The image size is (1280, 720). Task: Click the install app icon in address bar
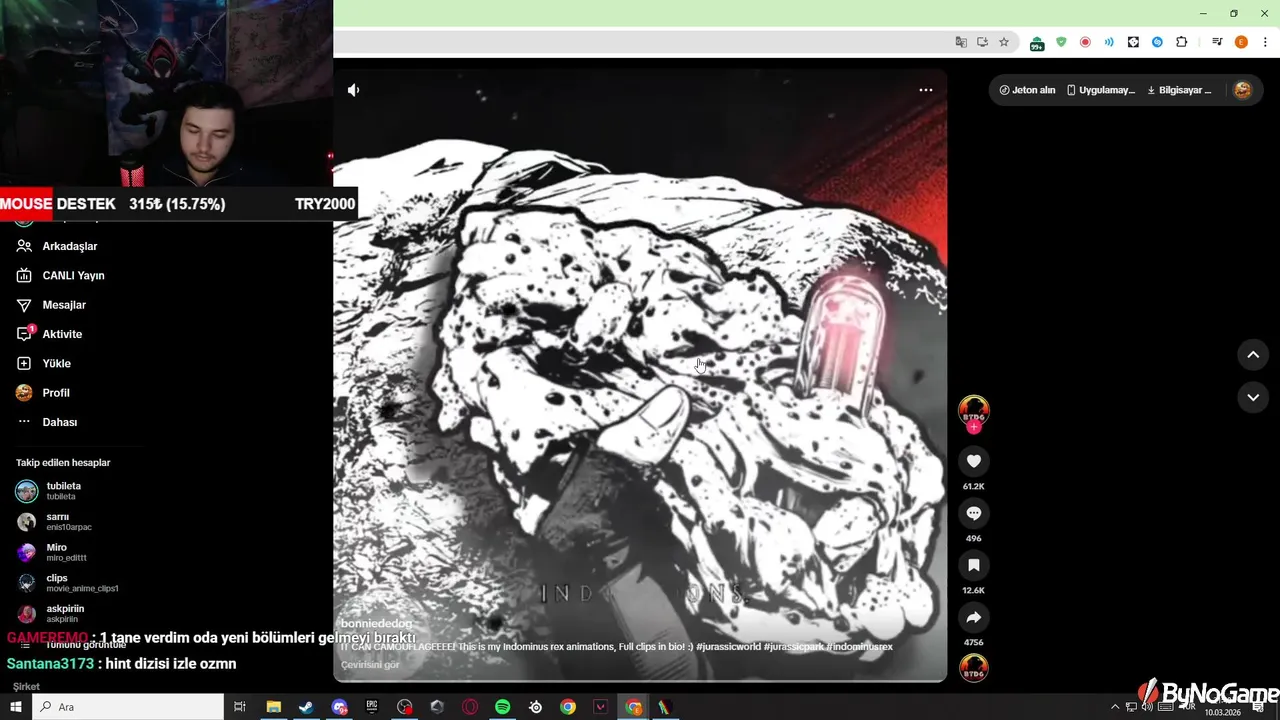(983, 42)
